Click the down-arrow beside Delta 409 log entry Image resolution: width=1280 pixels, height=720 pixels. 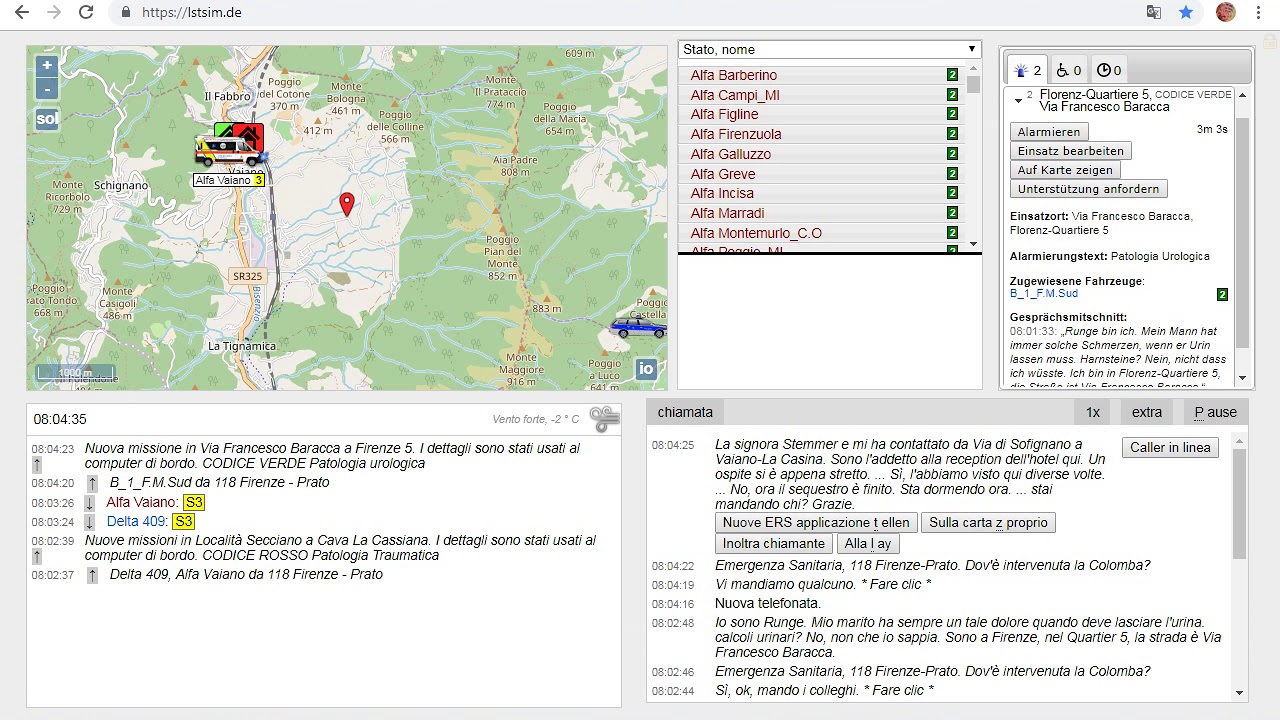click(89, 522)
